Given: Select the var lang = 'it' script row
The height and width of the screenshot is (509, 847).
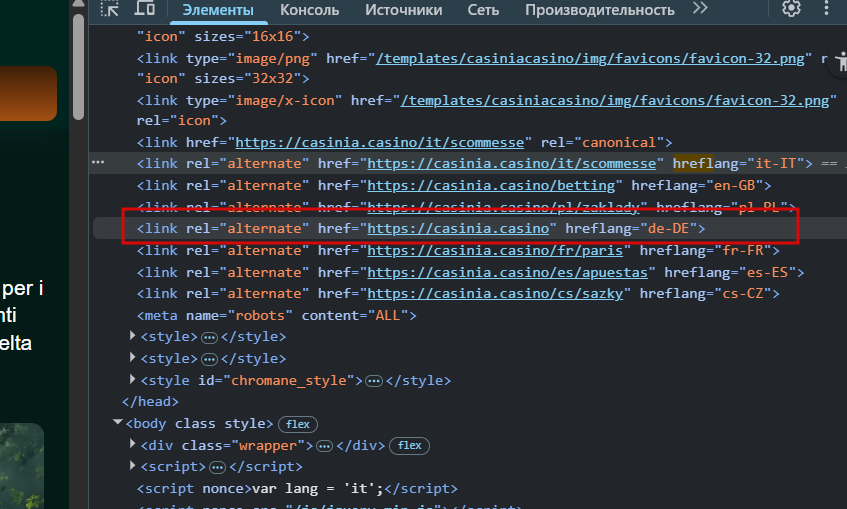Looking at the screenshot, I should click(x=297, y=488).
